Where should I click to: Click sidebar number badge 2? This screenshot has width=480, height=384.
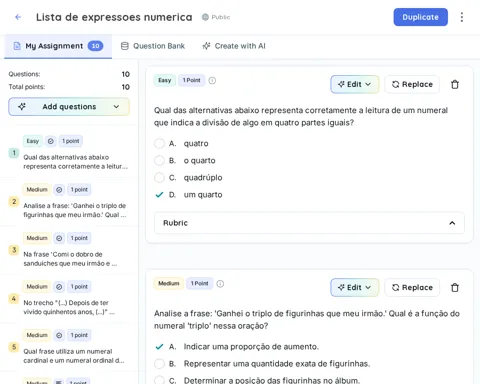[14, 202]
